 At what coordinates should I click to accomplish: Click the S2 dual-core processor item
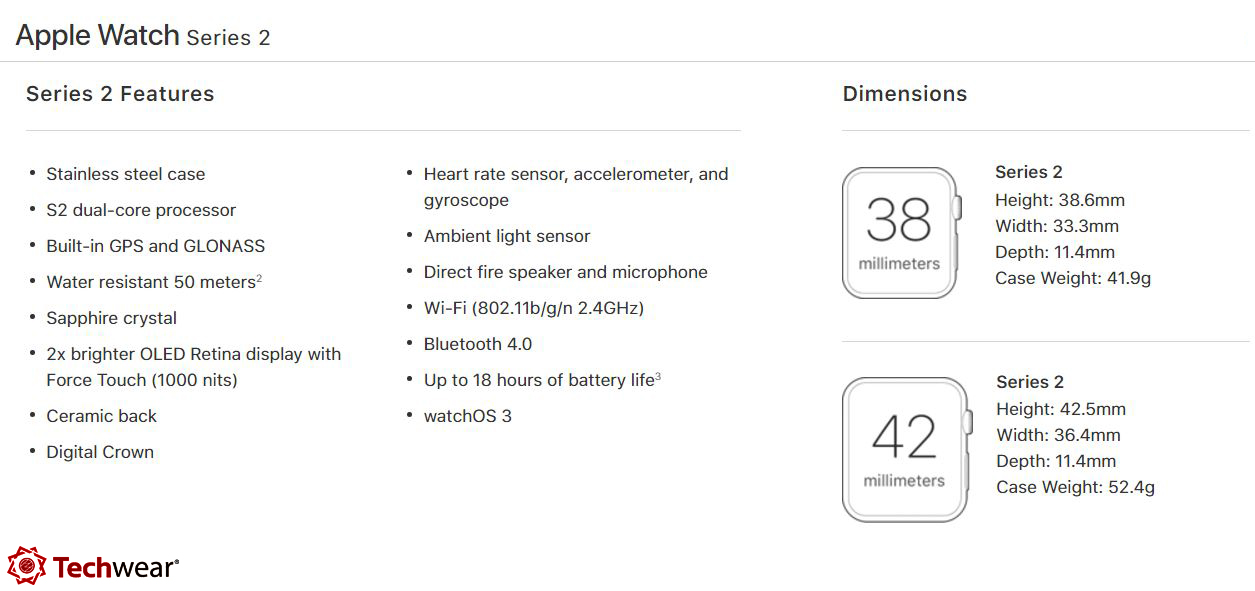(x=141, y=210)
